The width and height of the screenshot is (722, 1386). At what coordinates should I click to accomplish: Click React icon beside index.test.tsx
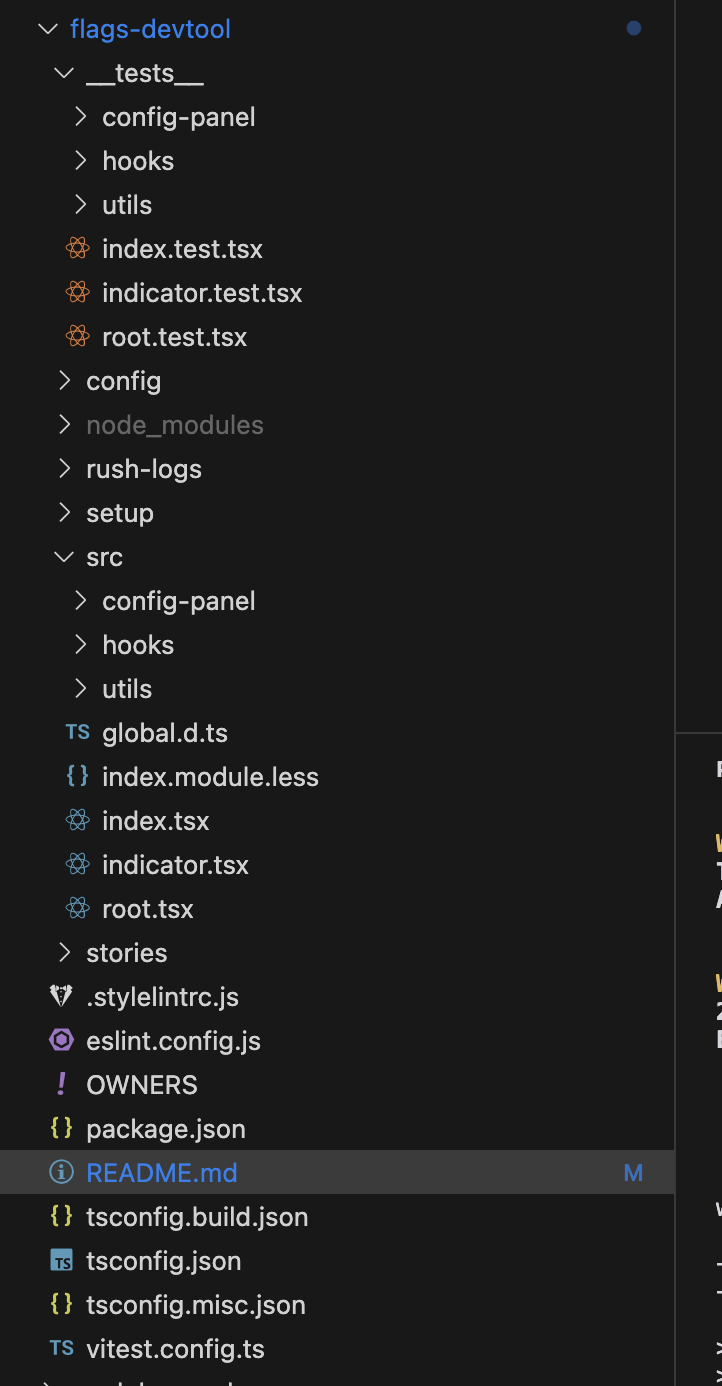77,249
